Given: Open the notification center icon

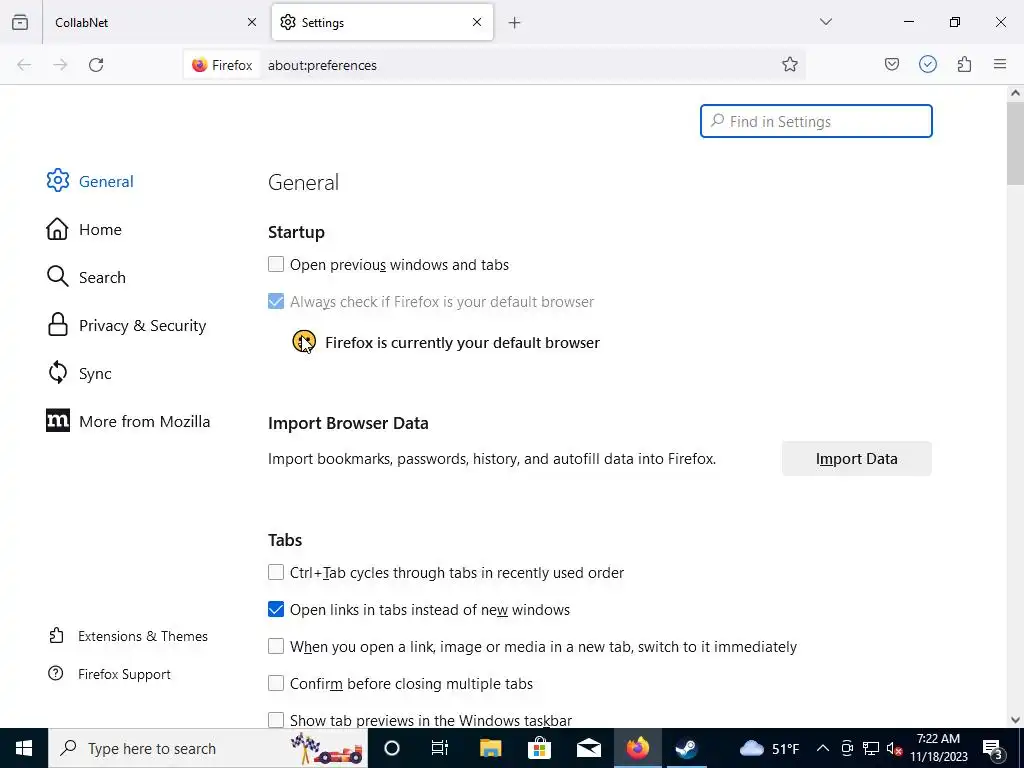Looking at the screenshot, I should pyautogui.click(x=993, y=748).
